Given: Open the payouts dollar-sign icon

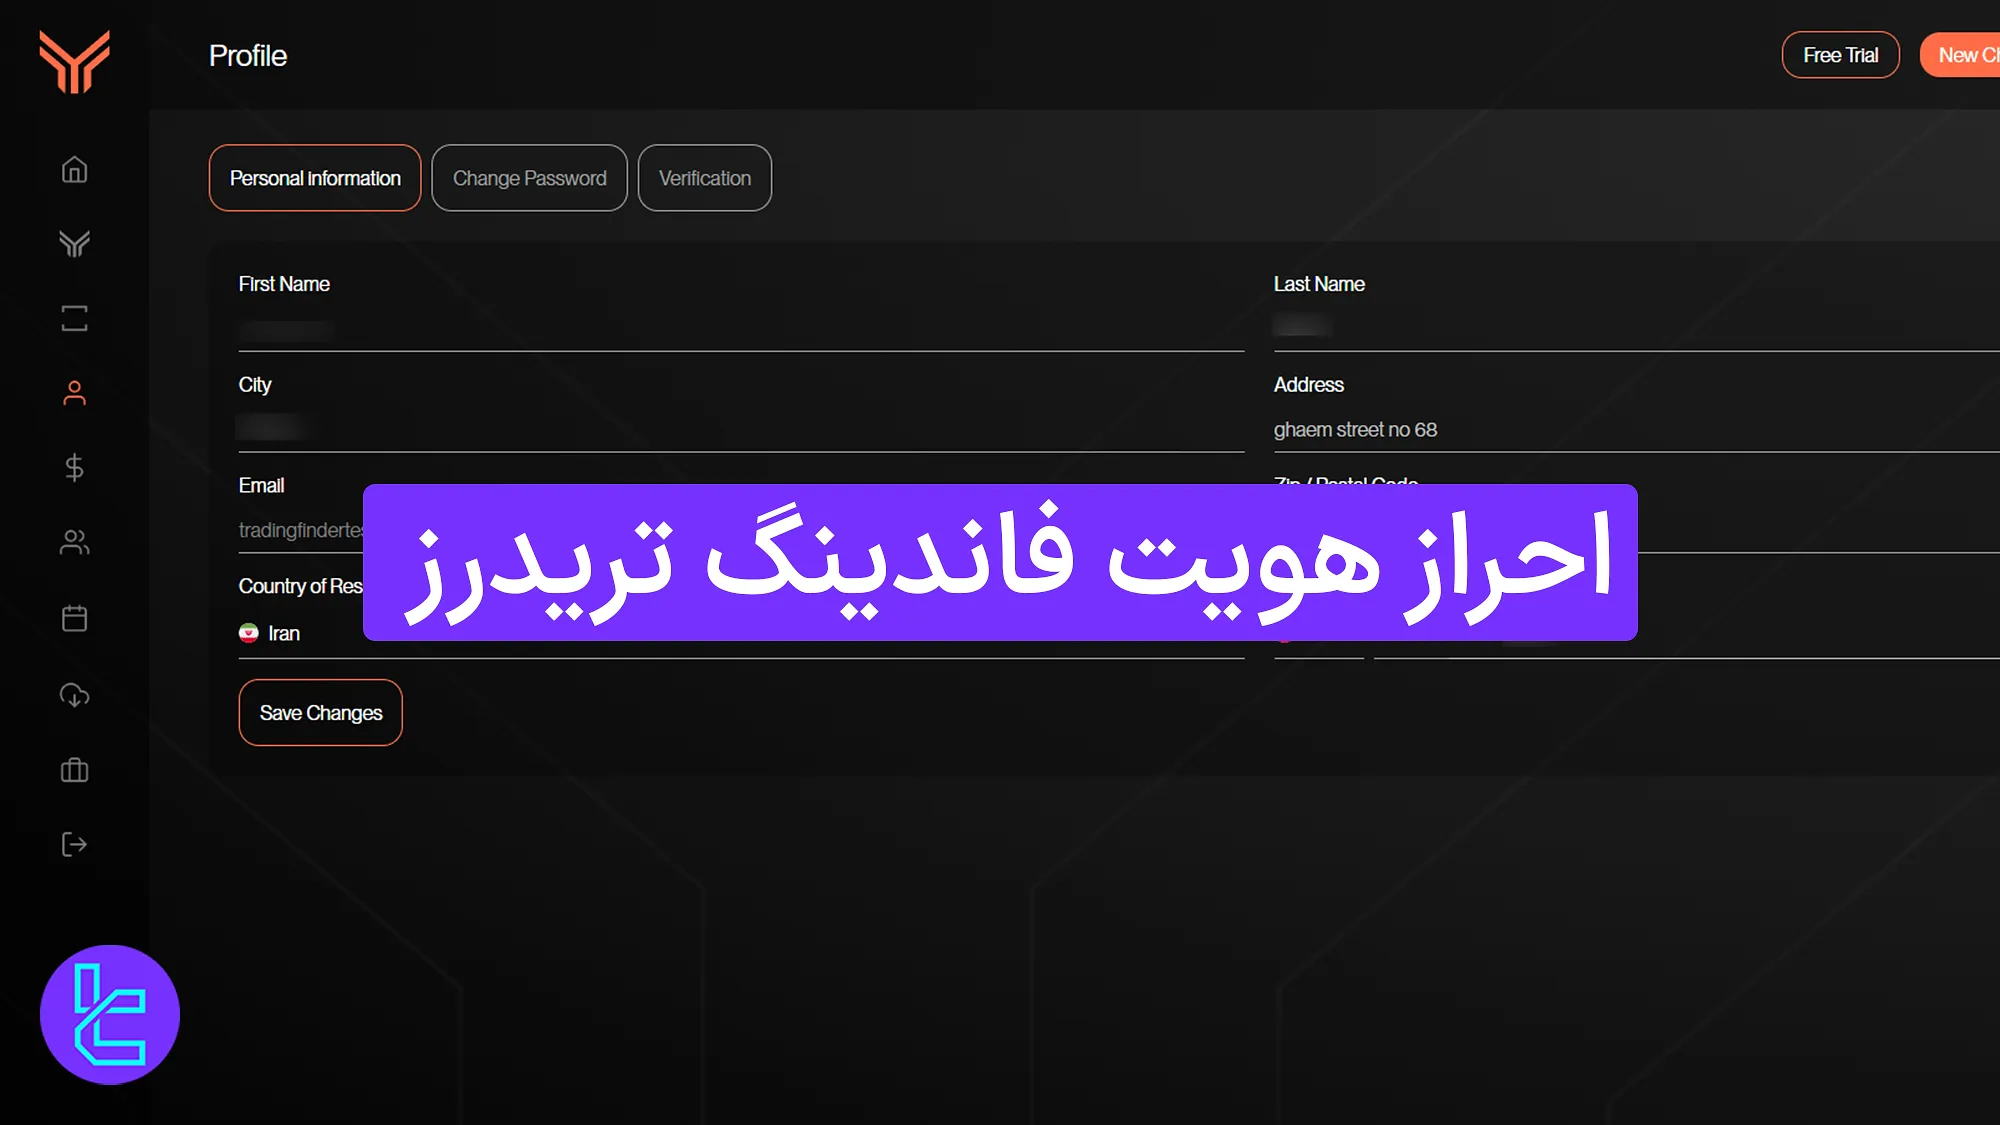Looking at the screenshot, I should point(74,467).
